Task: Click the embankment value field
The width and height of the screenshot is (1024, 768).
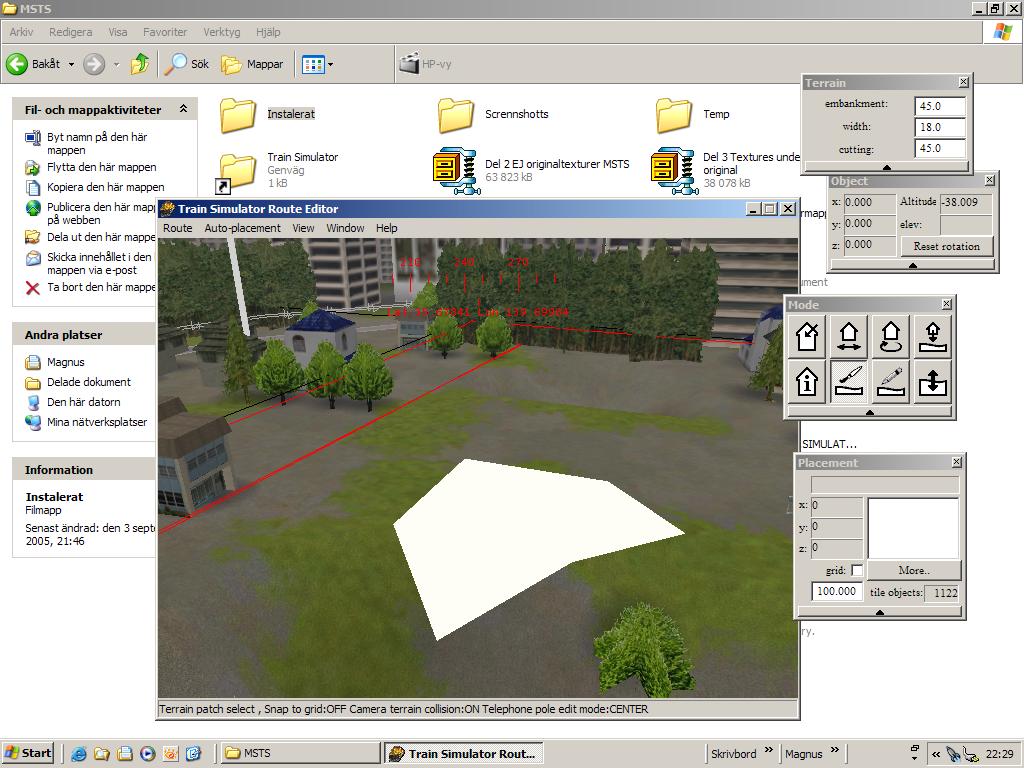Action: point(939,106)
